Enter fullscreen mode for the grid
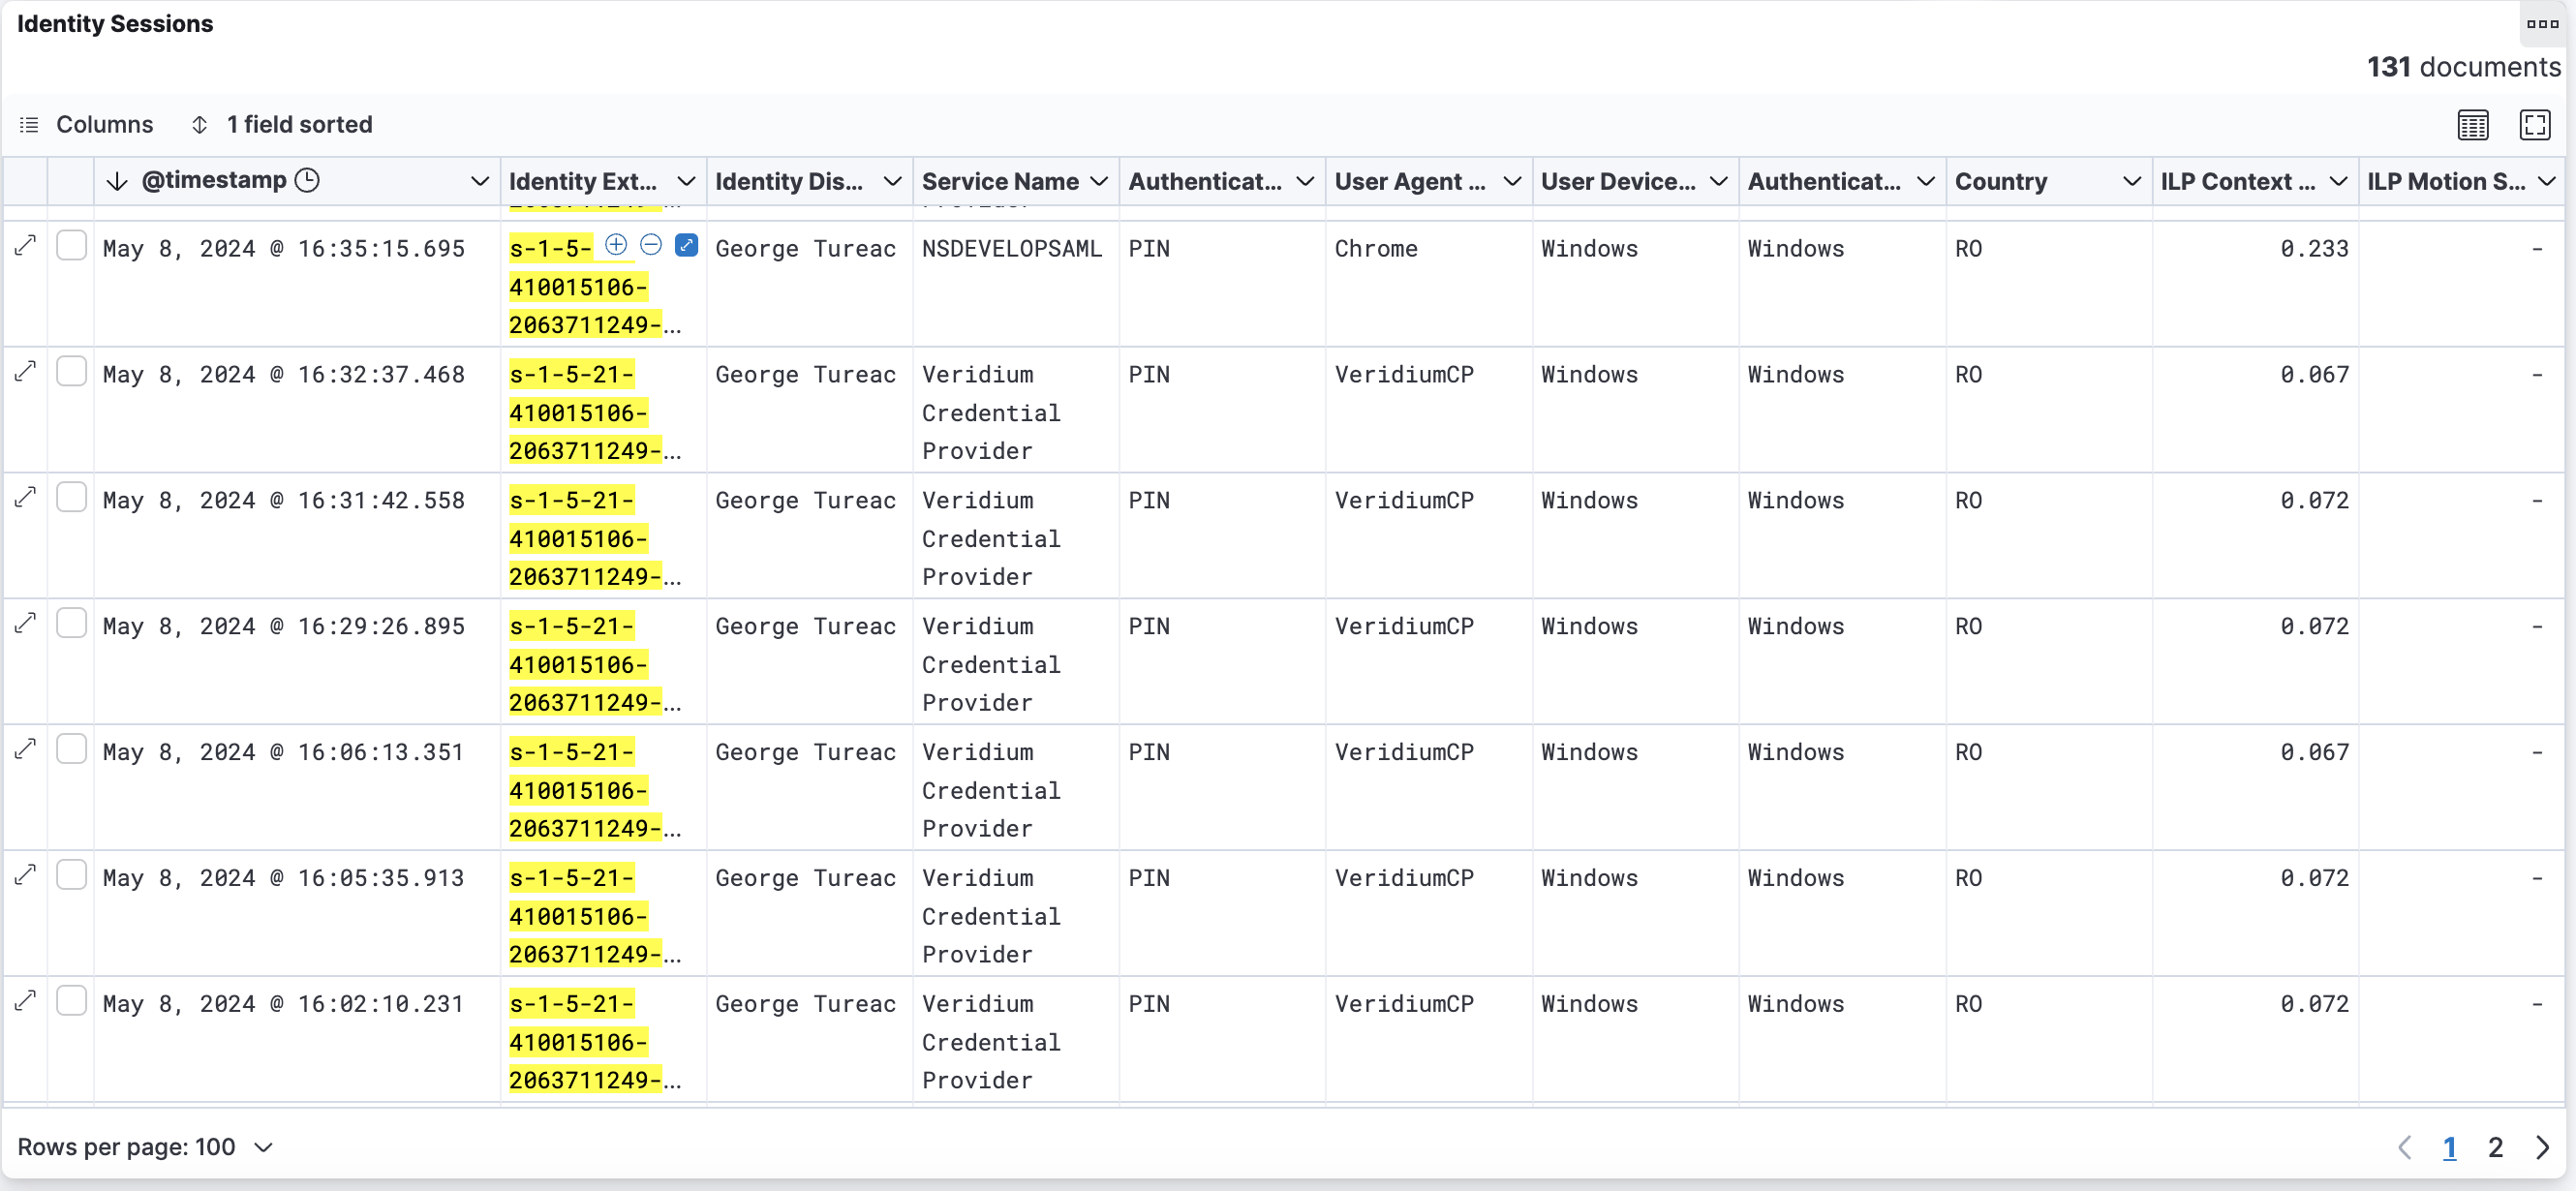This screenshot has width=2576, height=1191. pos(2534,125)
